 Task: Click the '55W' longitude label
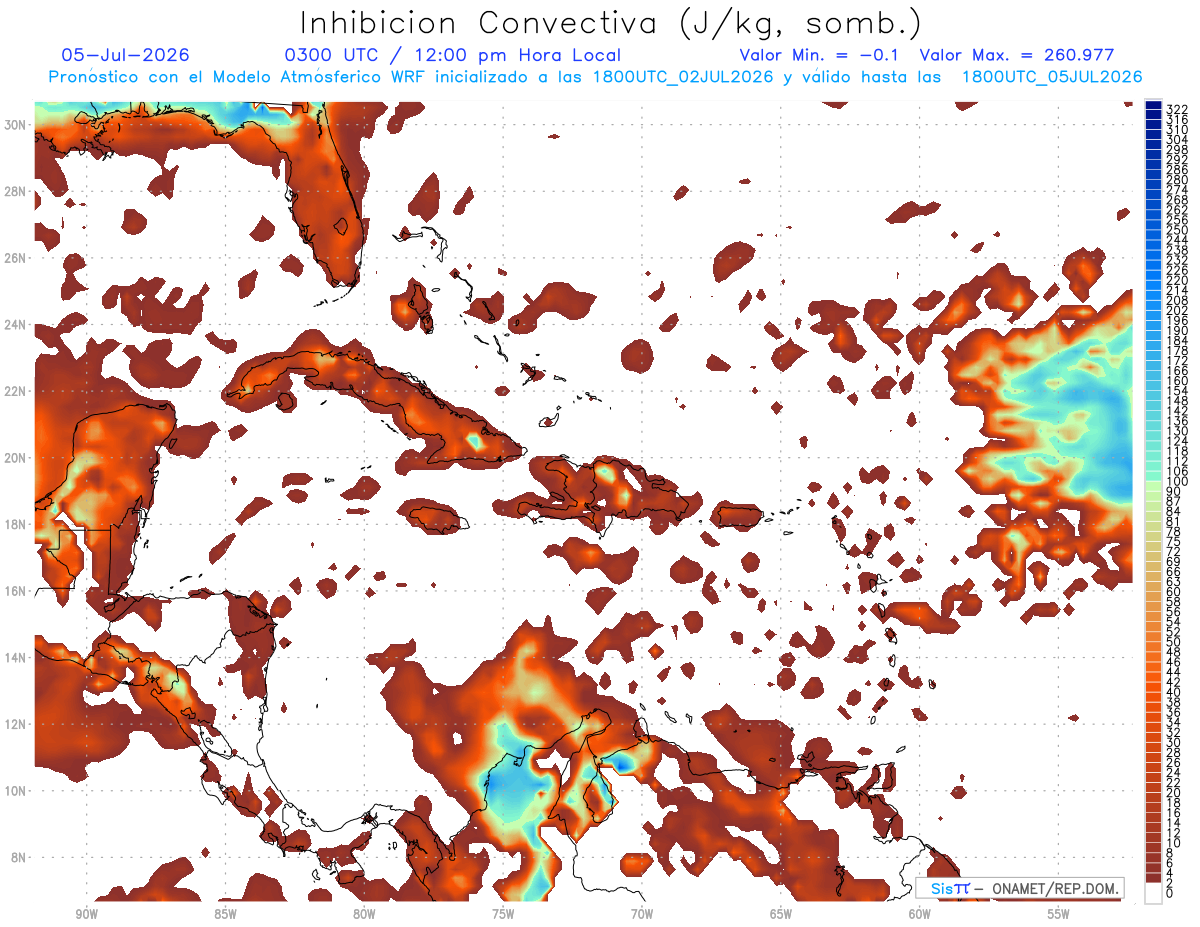pyautogui.click(x=1059, y=914)
